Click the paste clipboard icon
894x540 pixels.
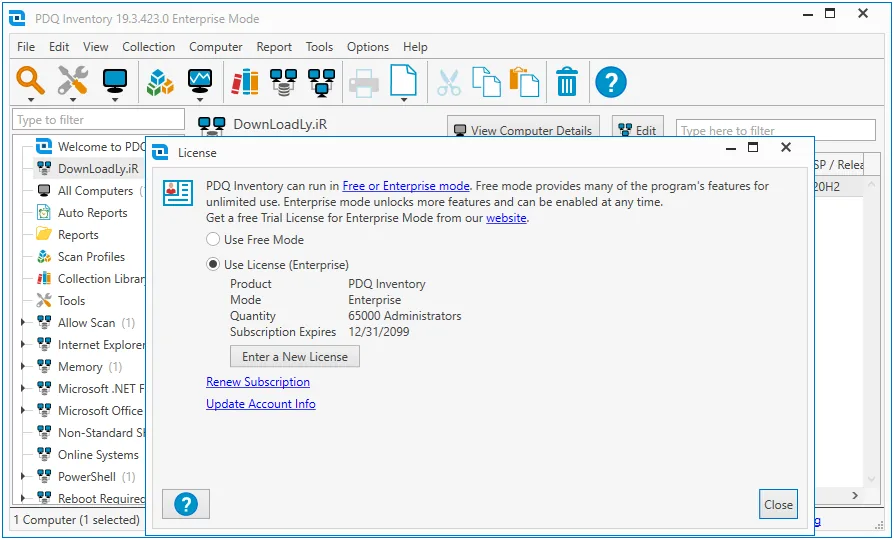pyautogui.click(x=524, y=82)
